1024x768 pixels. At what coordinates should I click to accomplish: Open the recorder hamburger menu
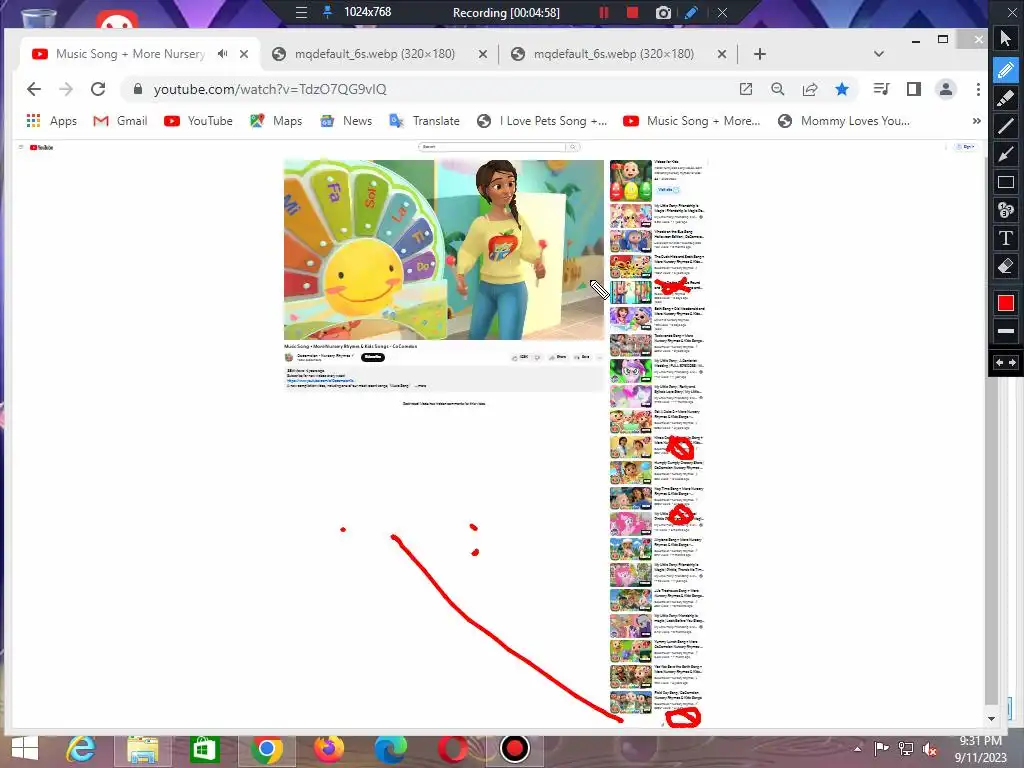click(x=301, y=12)
